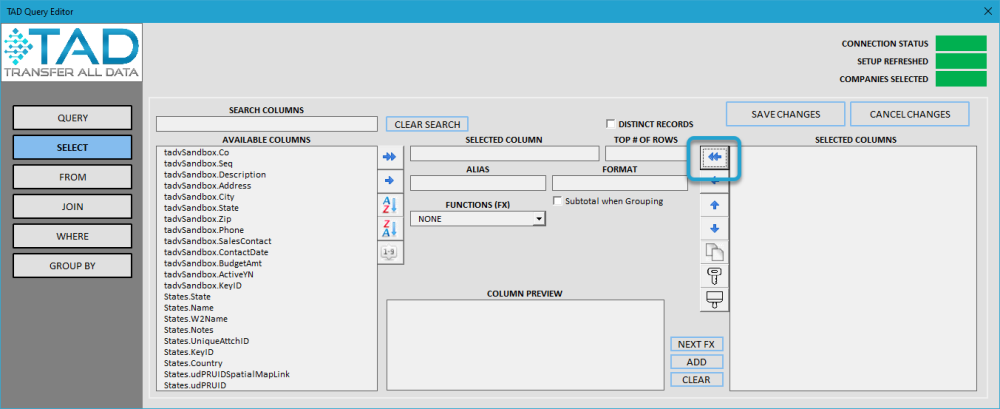Click the 1-9 numeric order icon
Screen dimensions: 1000x409
coord(389,253)
